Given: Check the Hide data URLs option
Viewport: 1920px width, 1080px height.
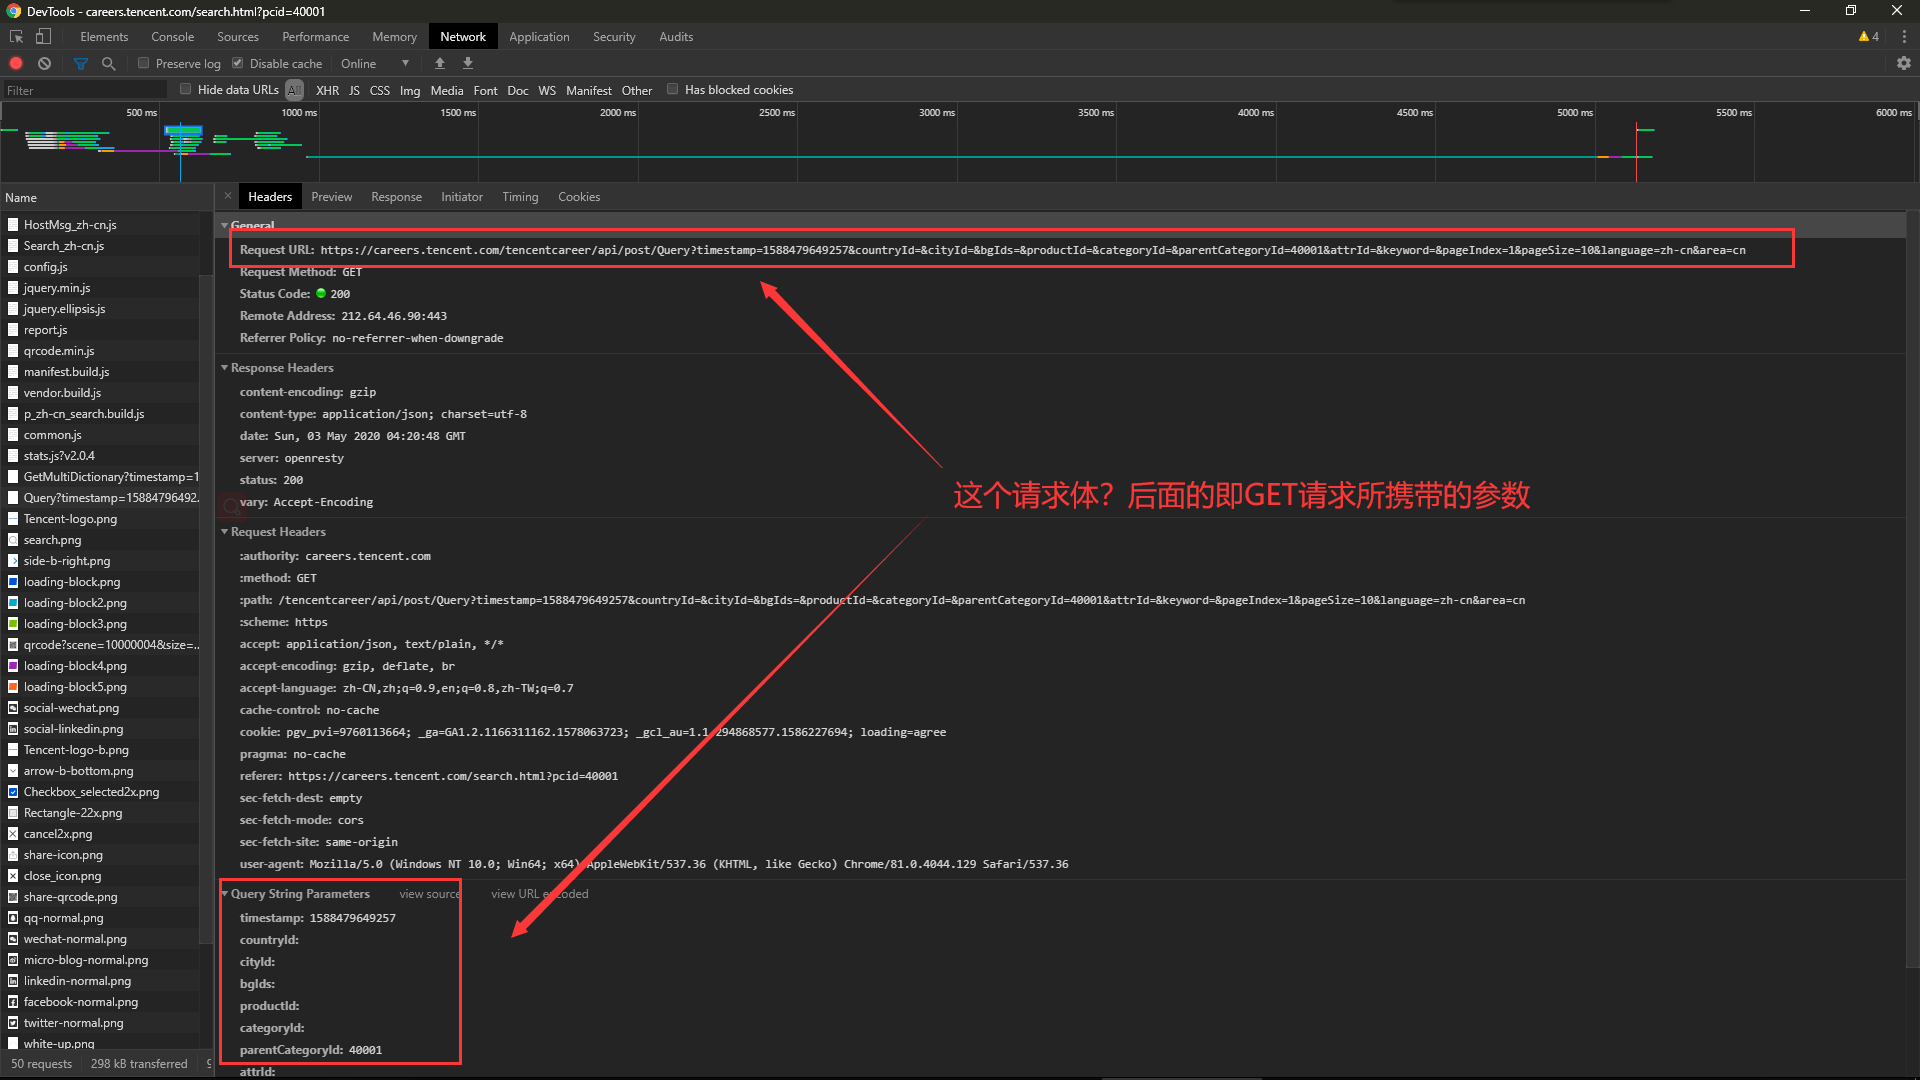Looking at the screenshot, I should click(186, 89).
